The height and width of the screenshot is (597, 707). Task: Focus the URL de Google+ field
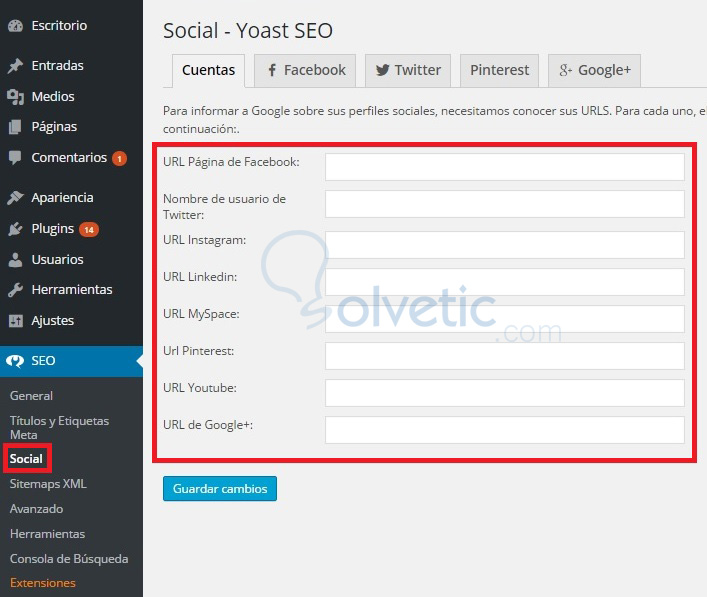point(505,430)
